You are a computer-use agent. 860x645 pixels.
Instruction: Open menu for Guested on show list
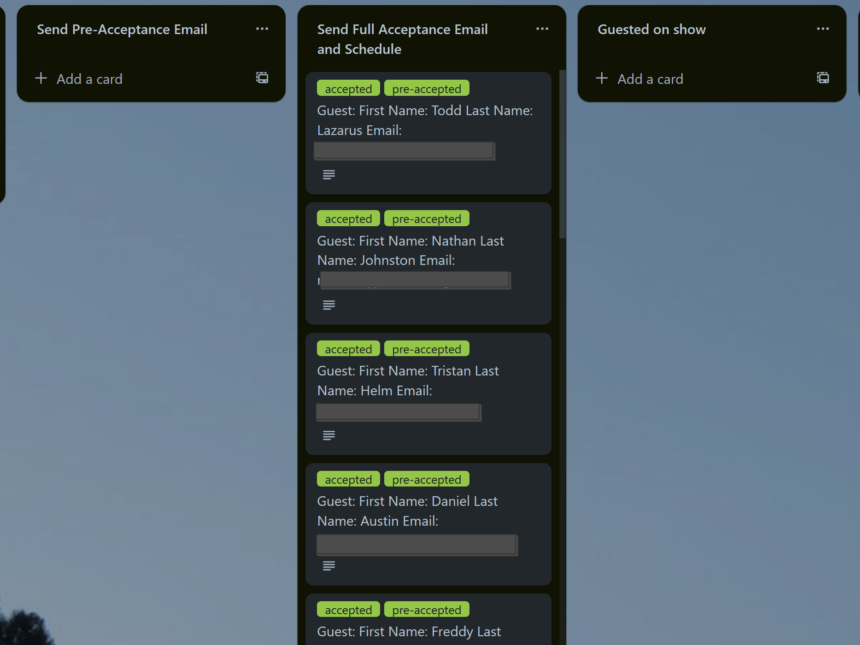(x=823, y=29)
